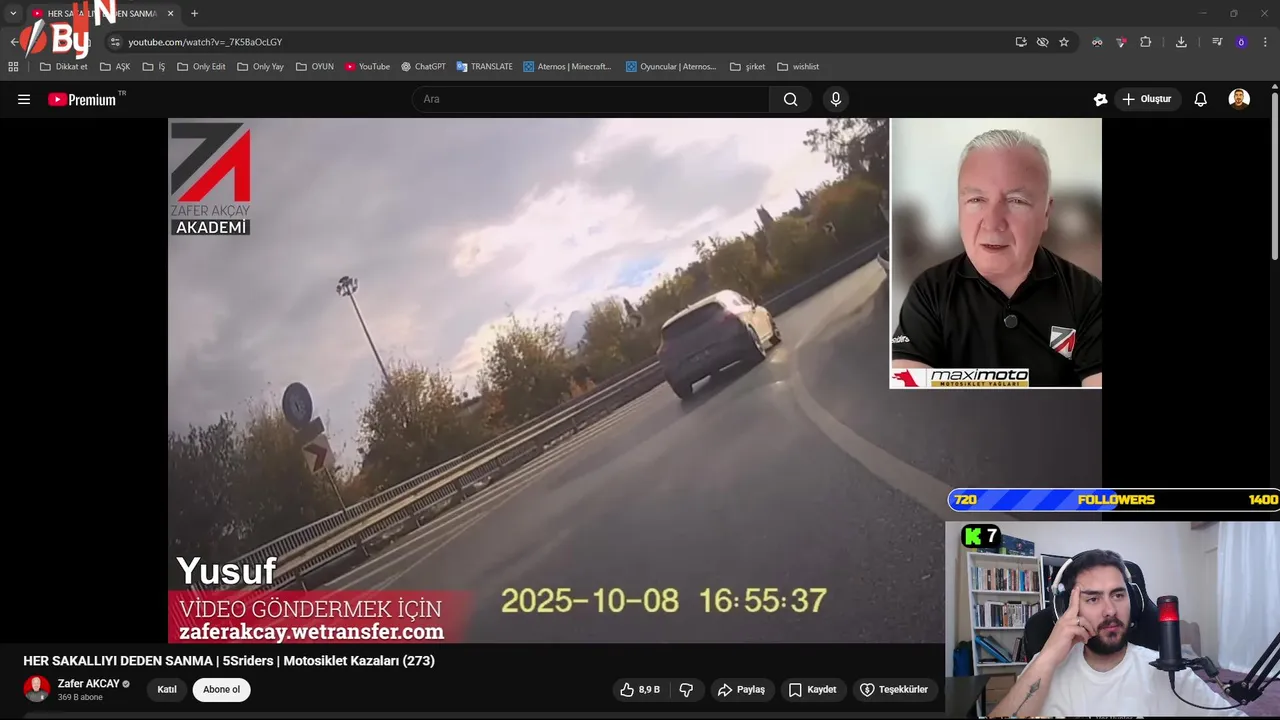Open the wishlist bookmarks folder

[x=798, y=67]
